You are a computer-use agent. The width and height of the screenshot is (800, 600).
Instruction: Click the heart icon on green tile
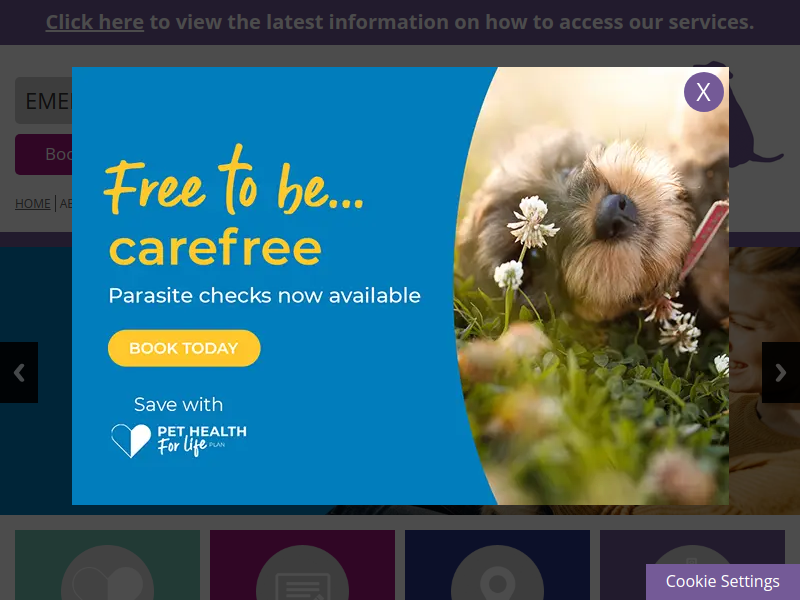(107, 574)
